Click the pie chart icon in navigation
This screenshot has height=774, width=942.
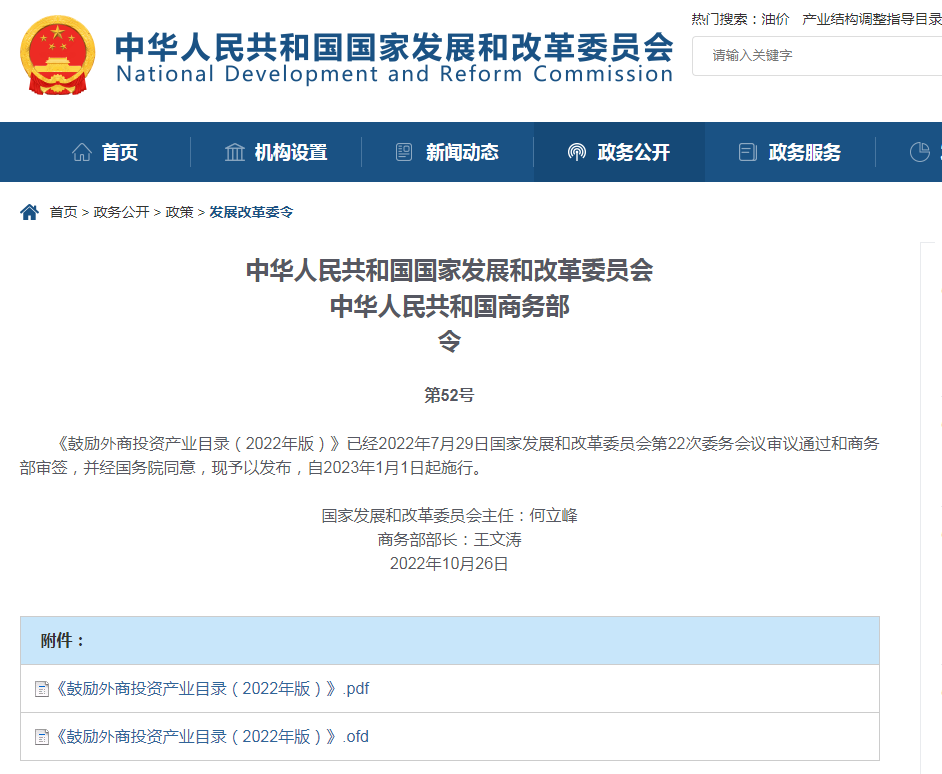(x=920, y=152)
